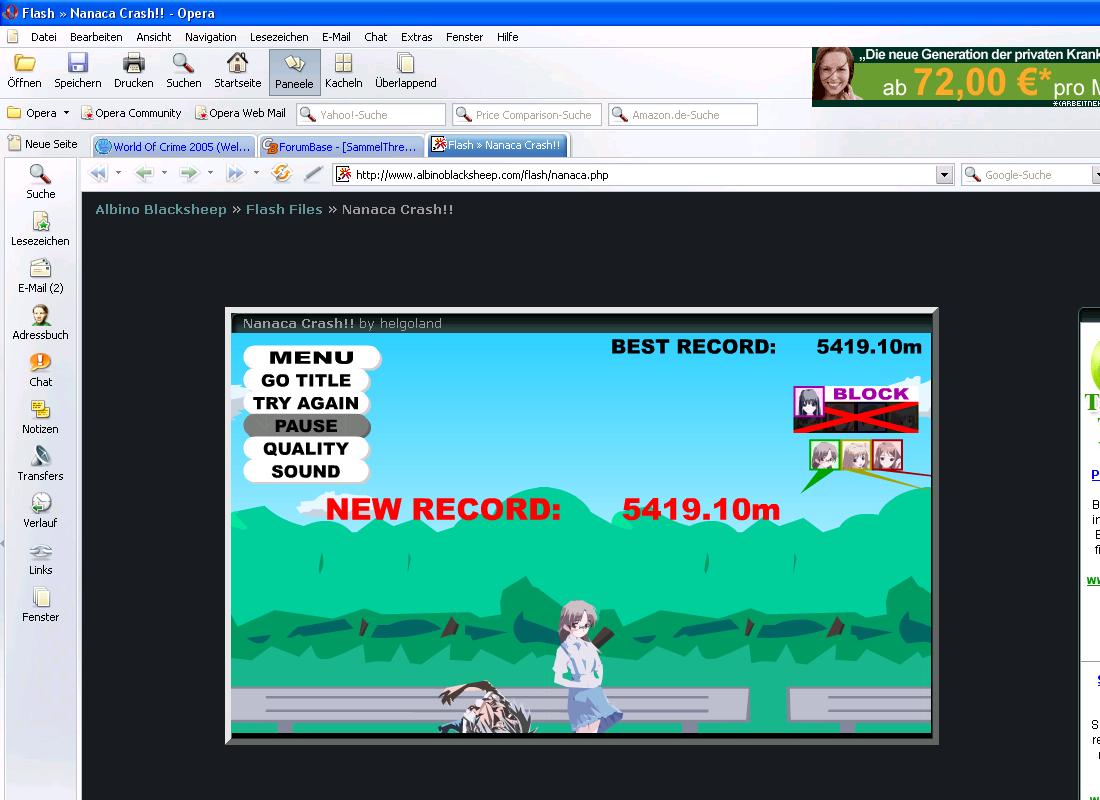The width and height of the screenshot is (1100, 800).
Task: Expand the back button history dropdown
Action: tap(164, 173)
